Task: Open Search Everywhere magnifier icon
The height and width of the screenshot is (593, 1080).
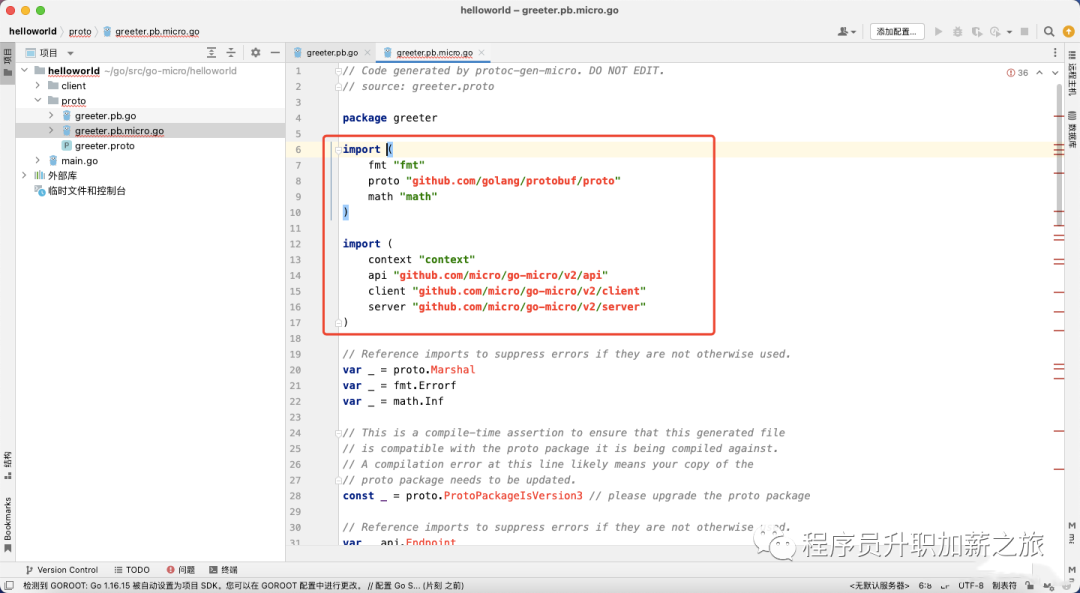Action: click(x=1049, y=32)
